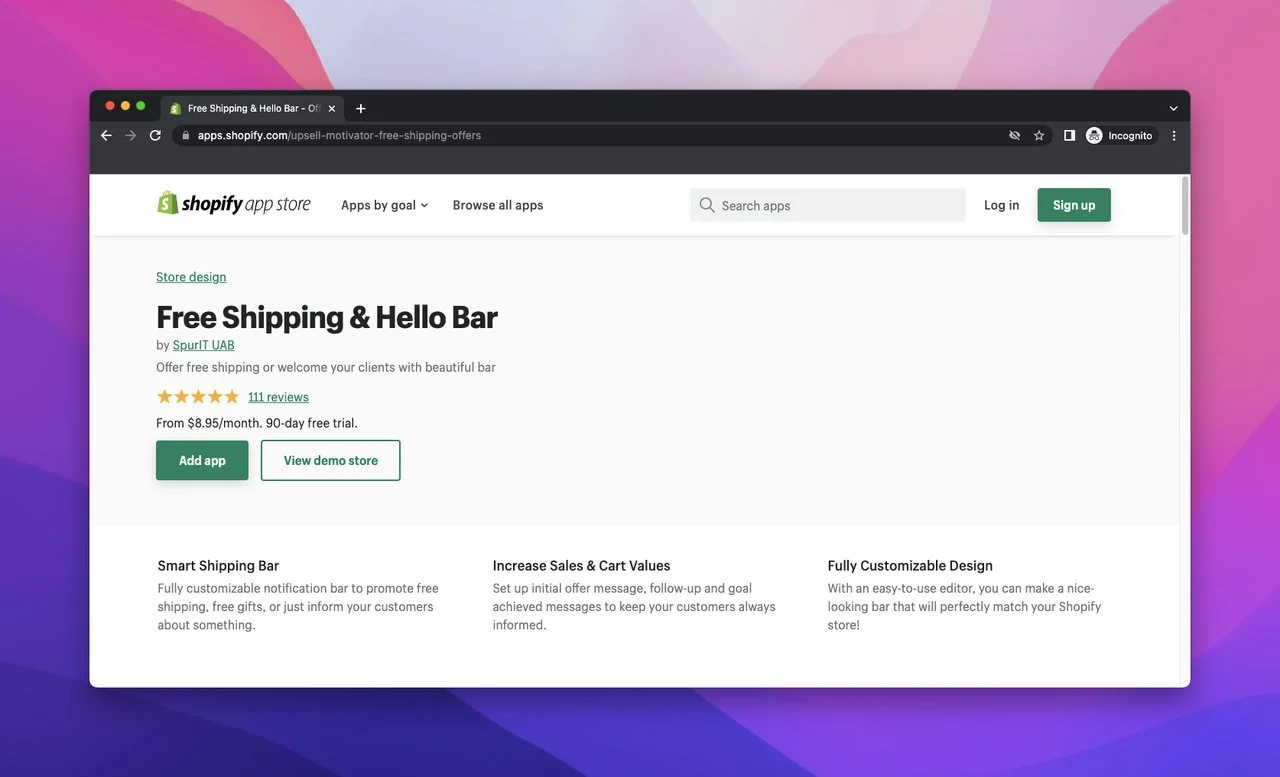
Task: Click the browser forward arrow
Action: pyautogui.click(x=130, y=135)
